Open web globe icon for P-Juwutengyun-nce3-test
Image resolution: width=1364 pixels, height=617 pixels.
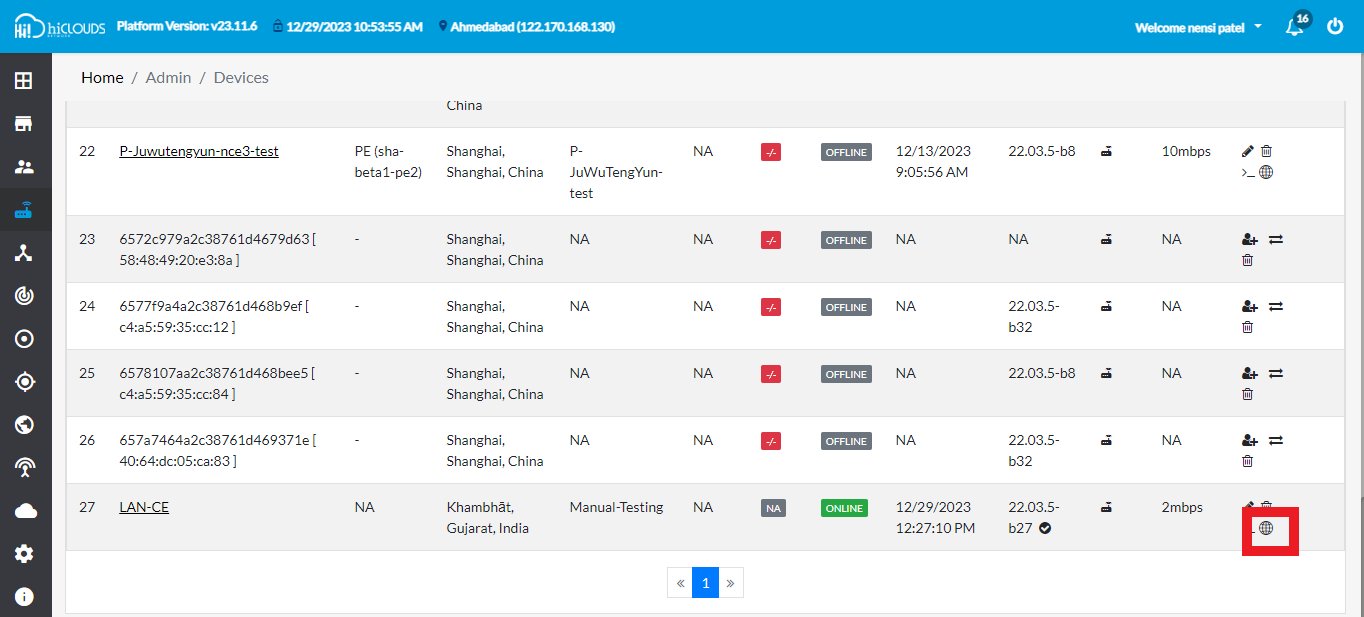click(x=1266, y=172)
